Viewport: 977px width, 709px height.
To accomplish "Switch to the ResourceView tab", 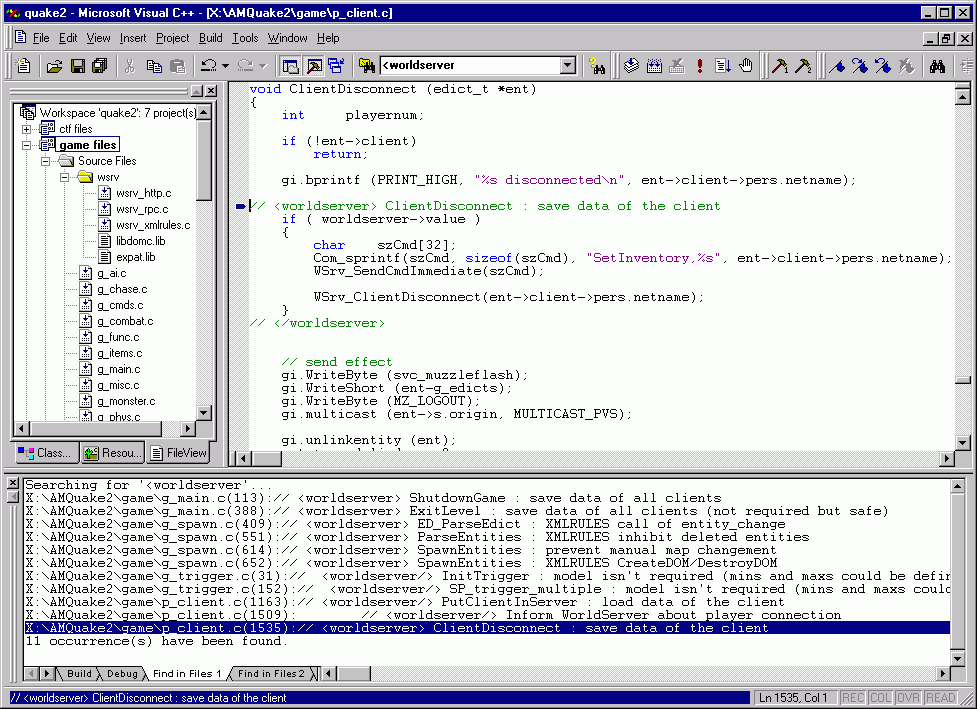I will tap(113, 453).
